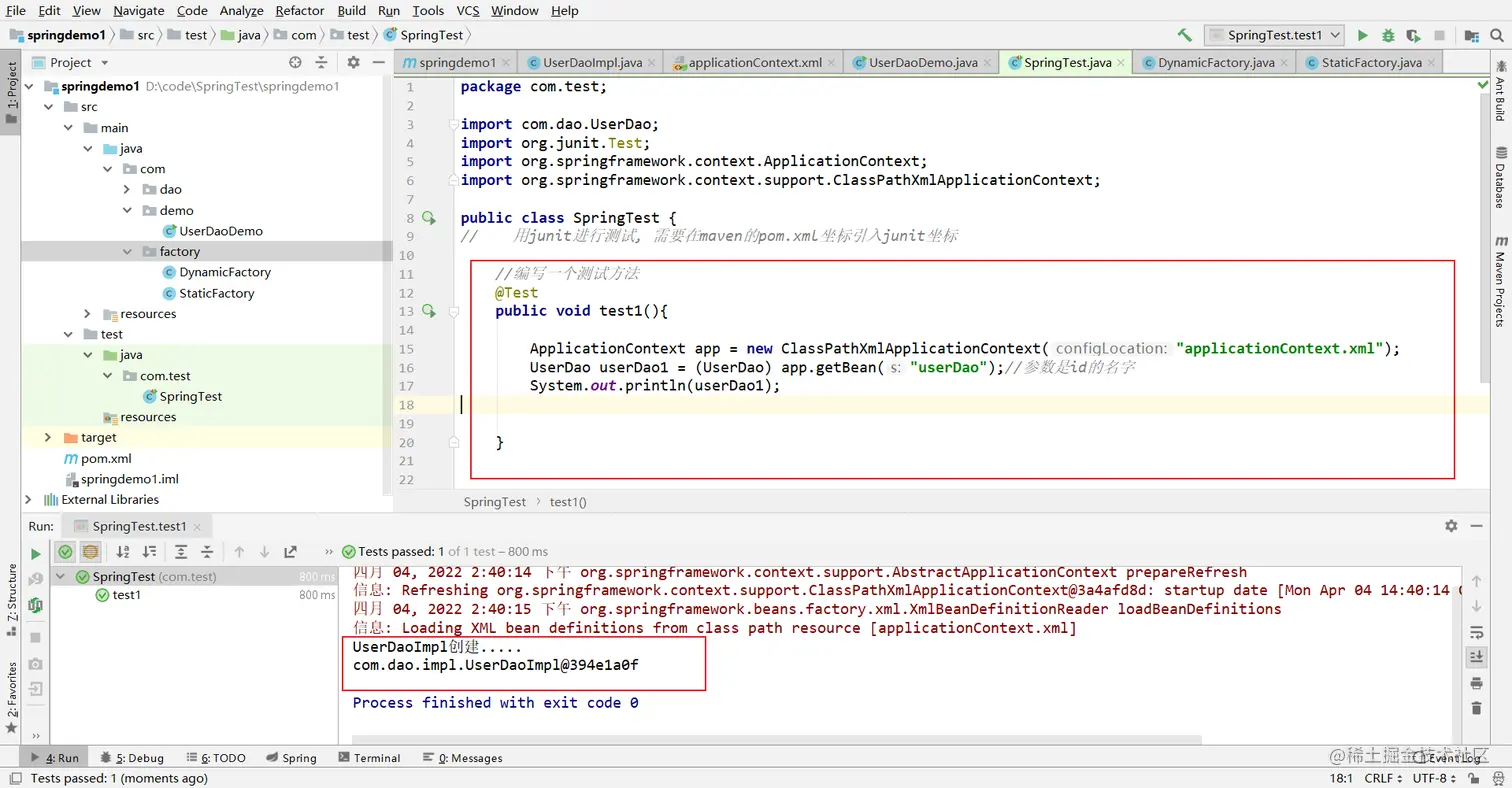Click the Rerun Failed Tests icon in Run panel
The width and height of the screenshot is (1512, 788).
[36, 579]
